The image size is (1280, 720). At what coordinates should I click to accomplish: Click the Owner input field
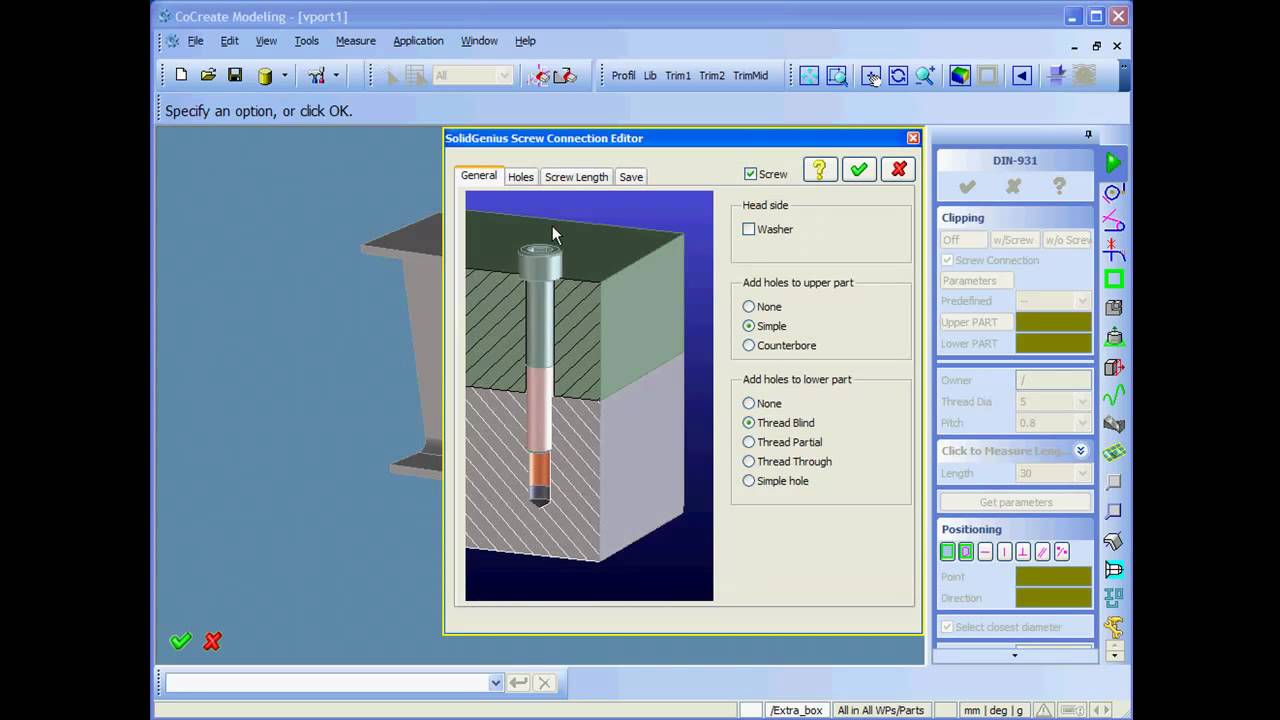[1054, 380]
